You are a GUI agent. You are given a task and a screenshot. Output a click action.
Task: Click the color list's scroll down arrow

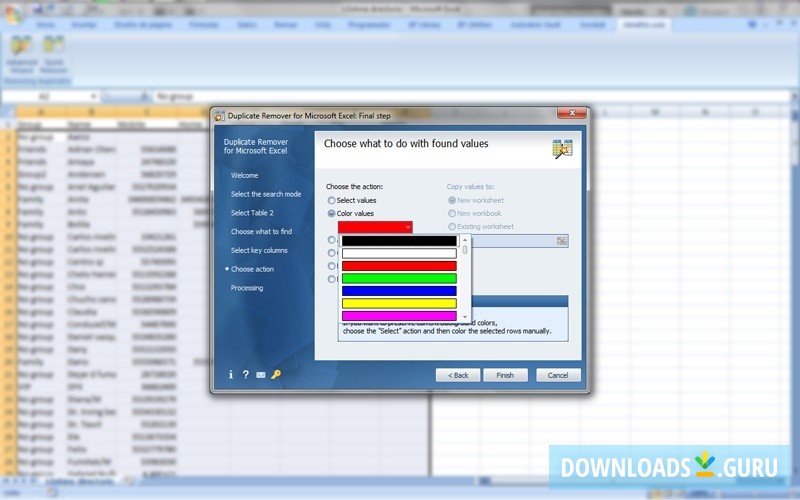465,317
